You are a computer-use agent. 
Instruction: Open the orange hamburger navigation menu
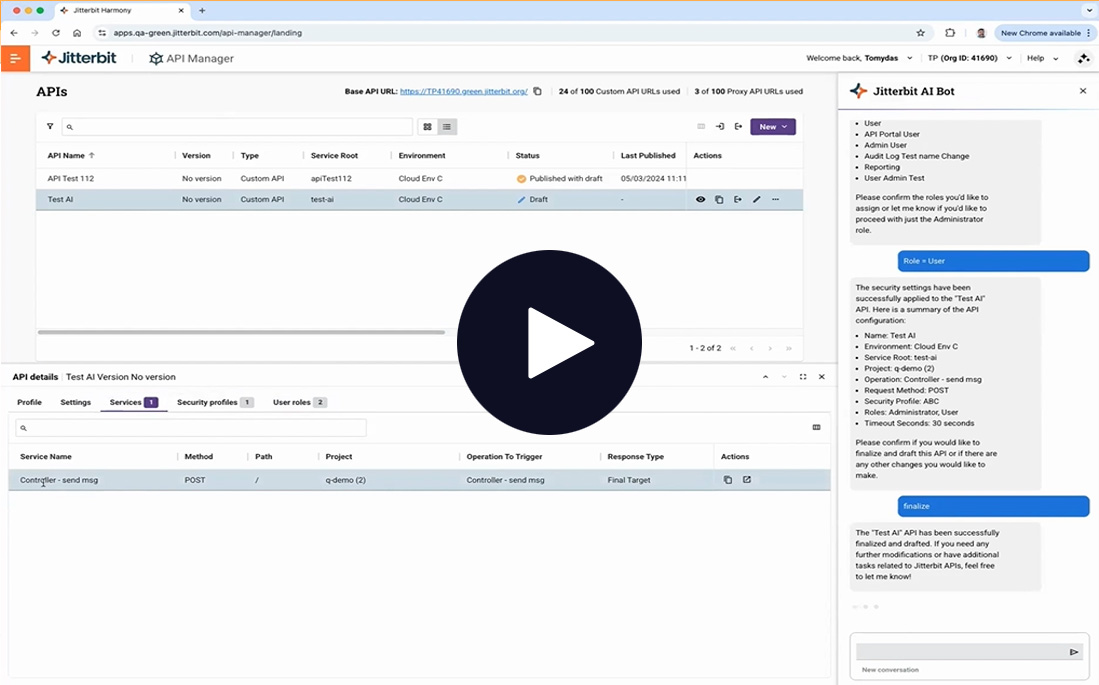(x=16, y=58)
